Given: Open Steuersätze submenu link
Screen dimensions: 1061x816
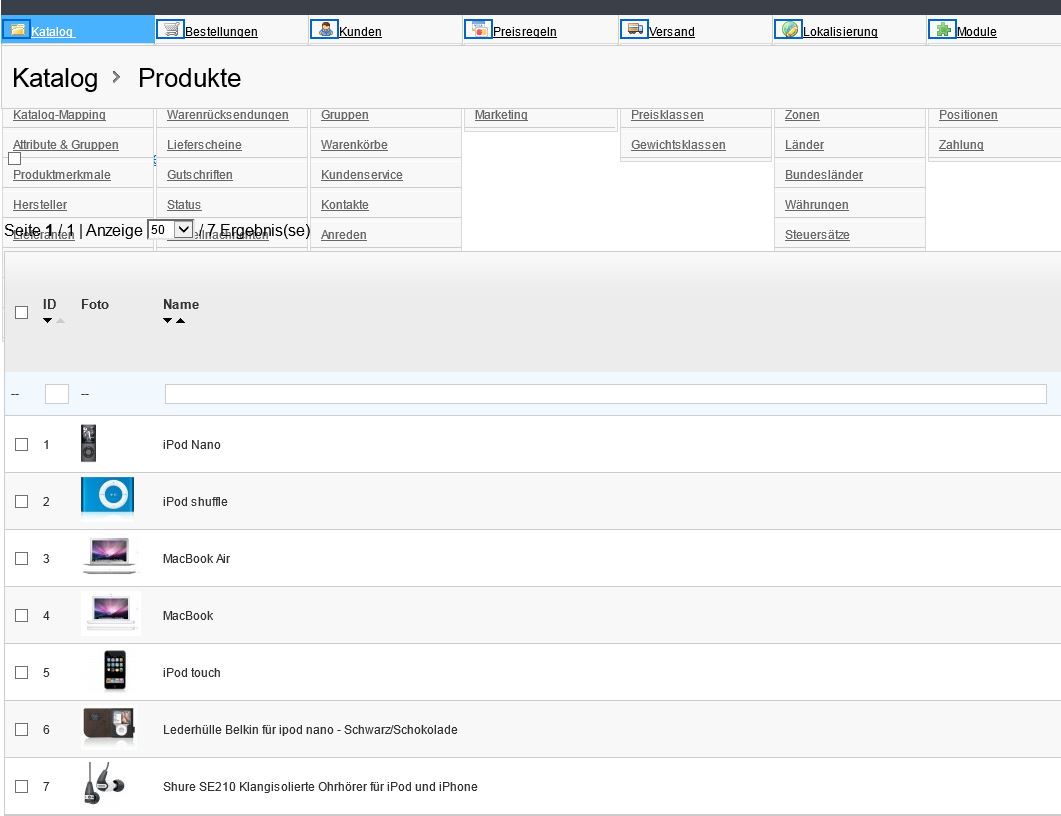Looking at the screenshot, I should [817, 235].
